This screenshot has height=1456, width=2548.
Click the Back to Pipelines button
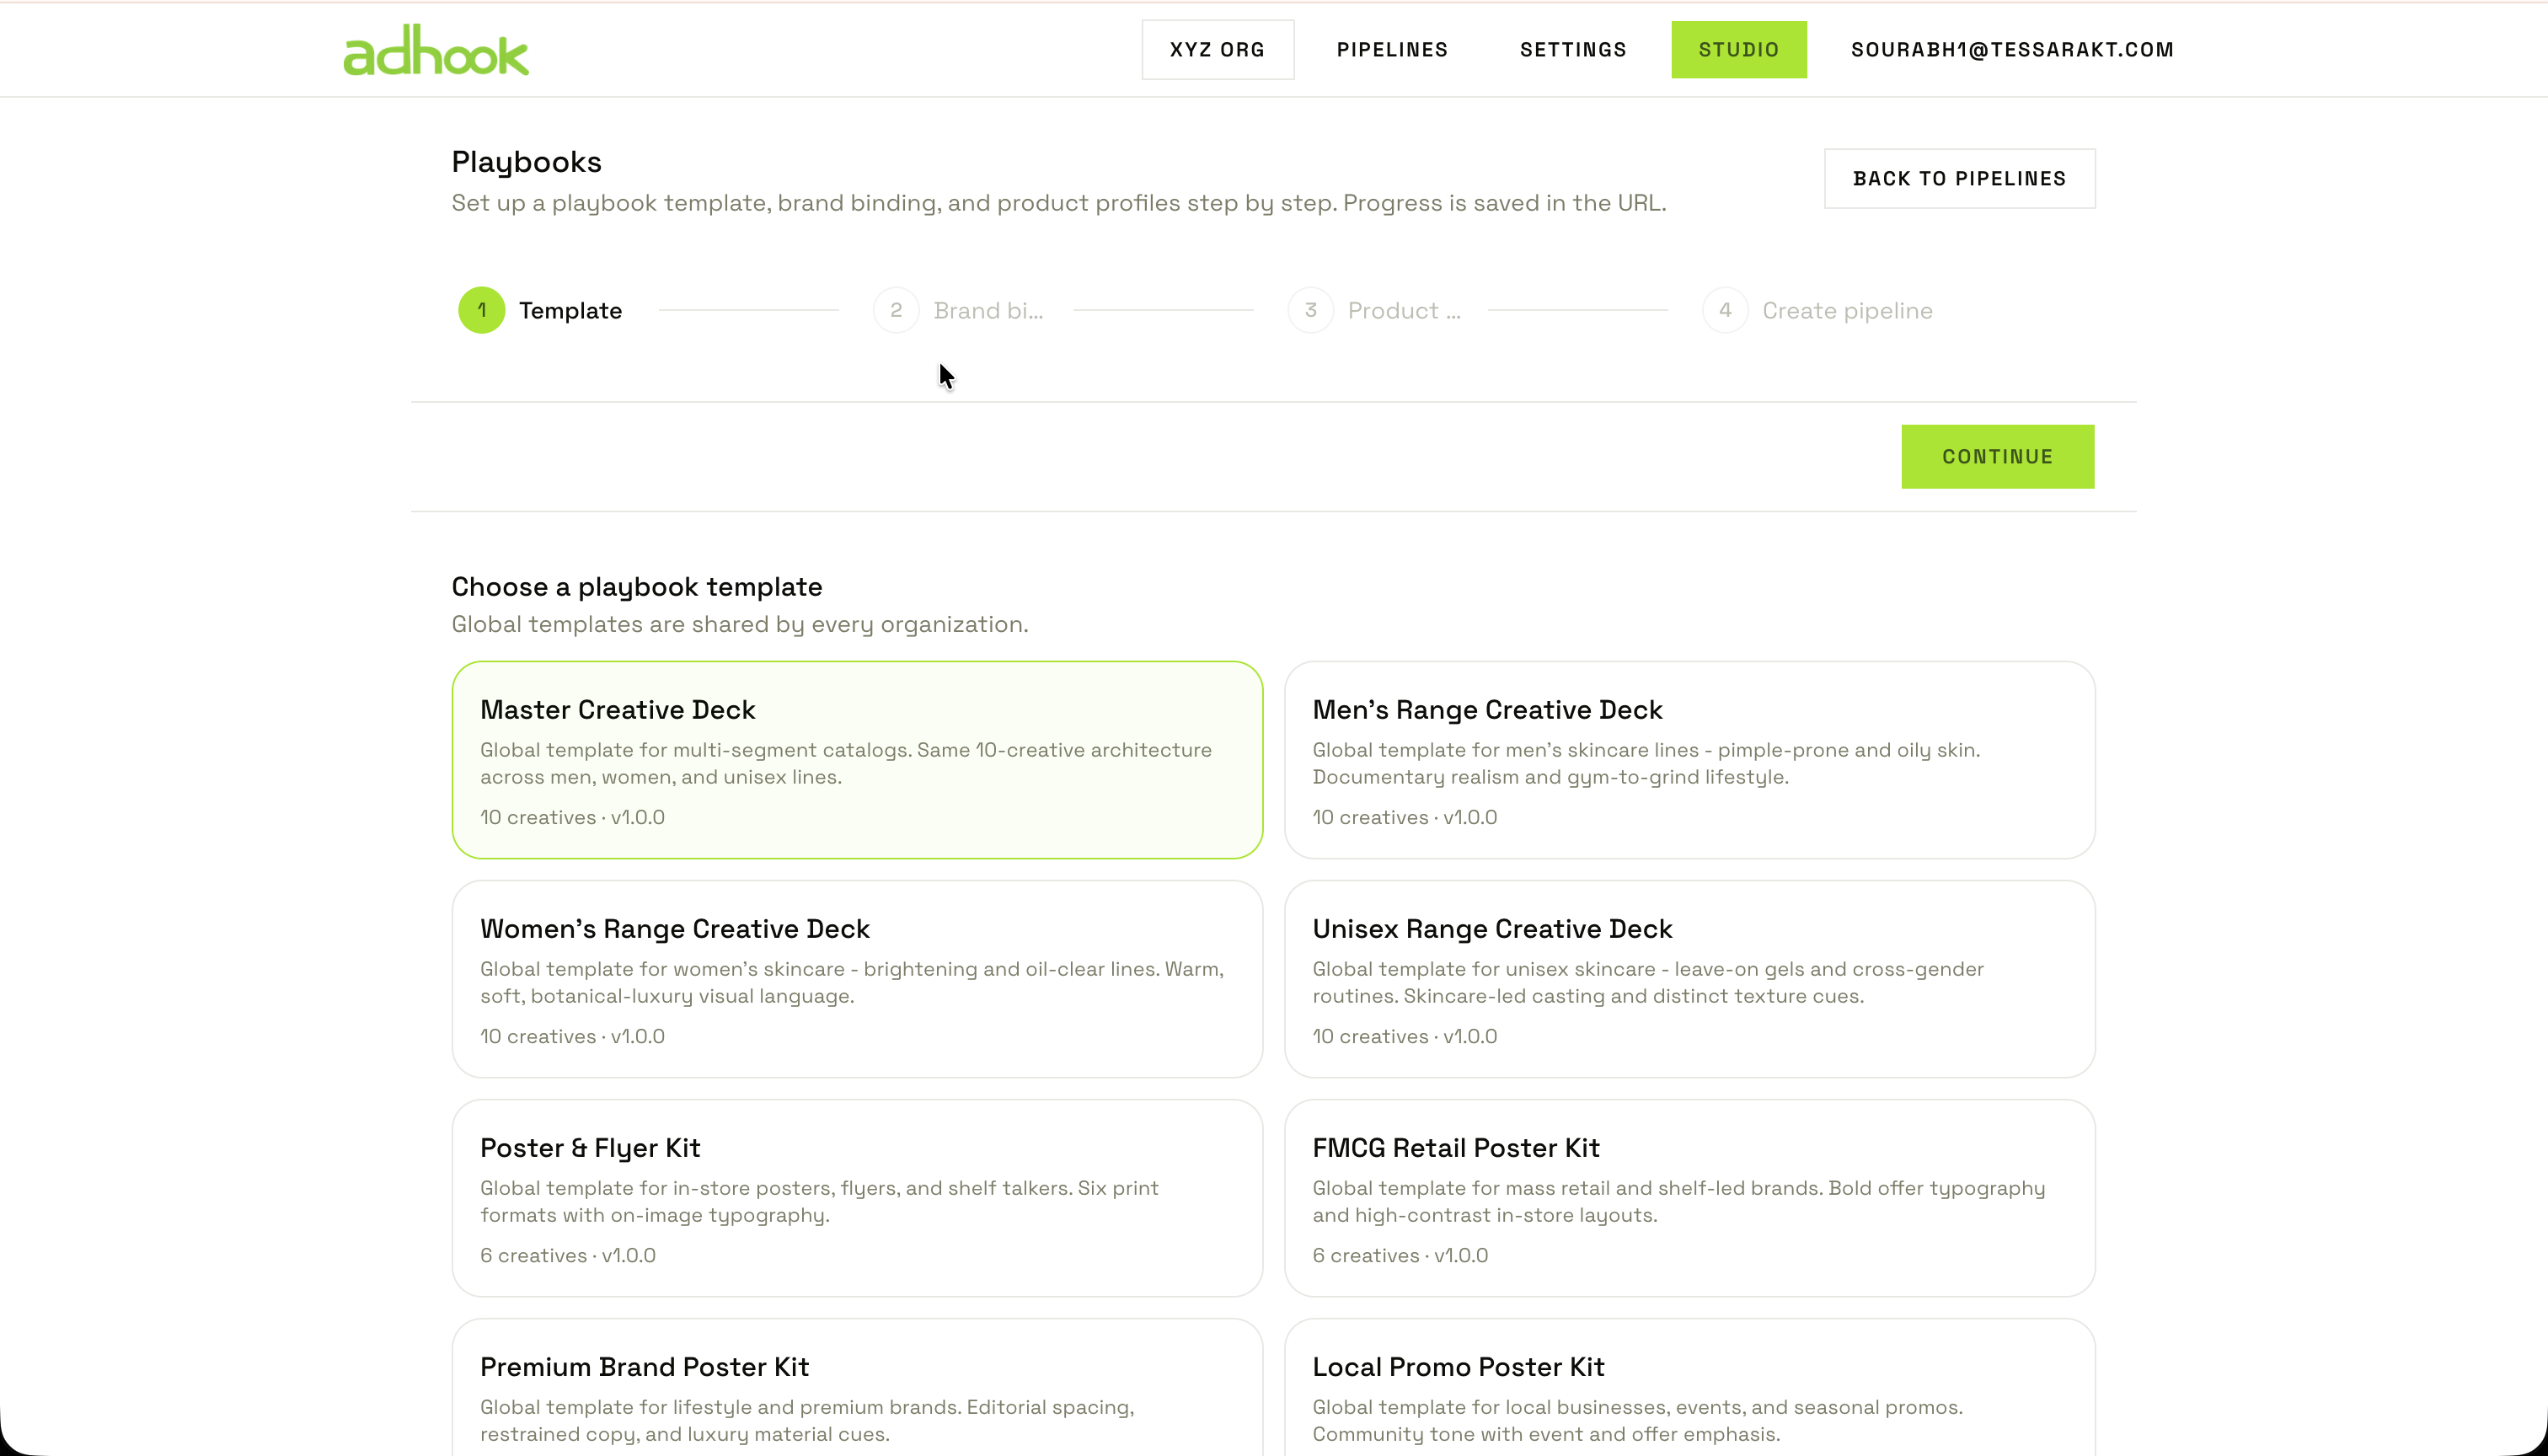click(1959, 179)
